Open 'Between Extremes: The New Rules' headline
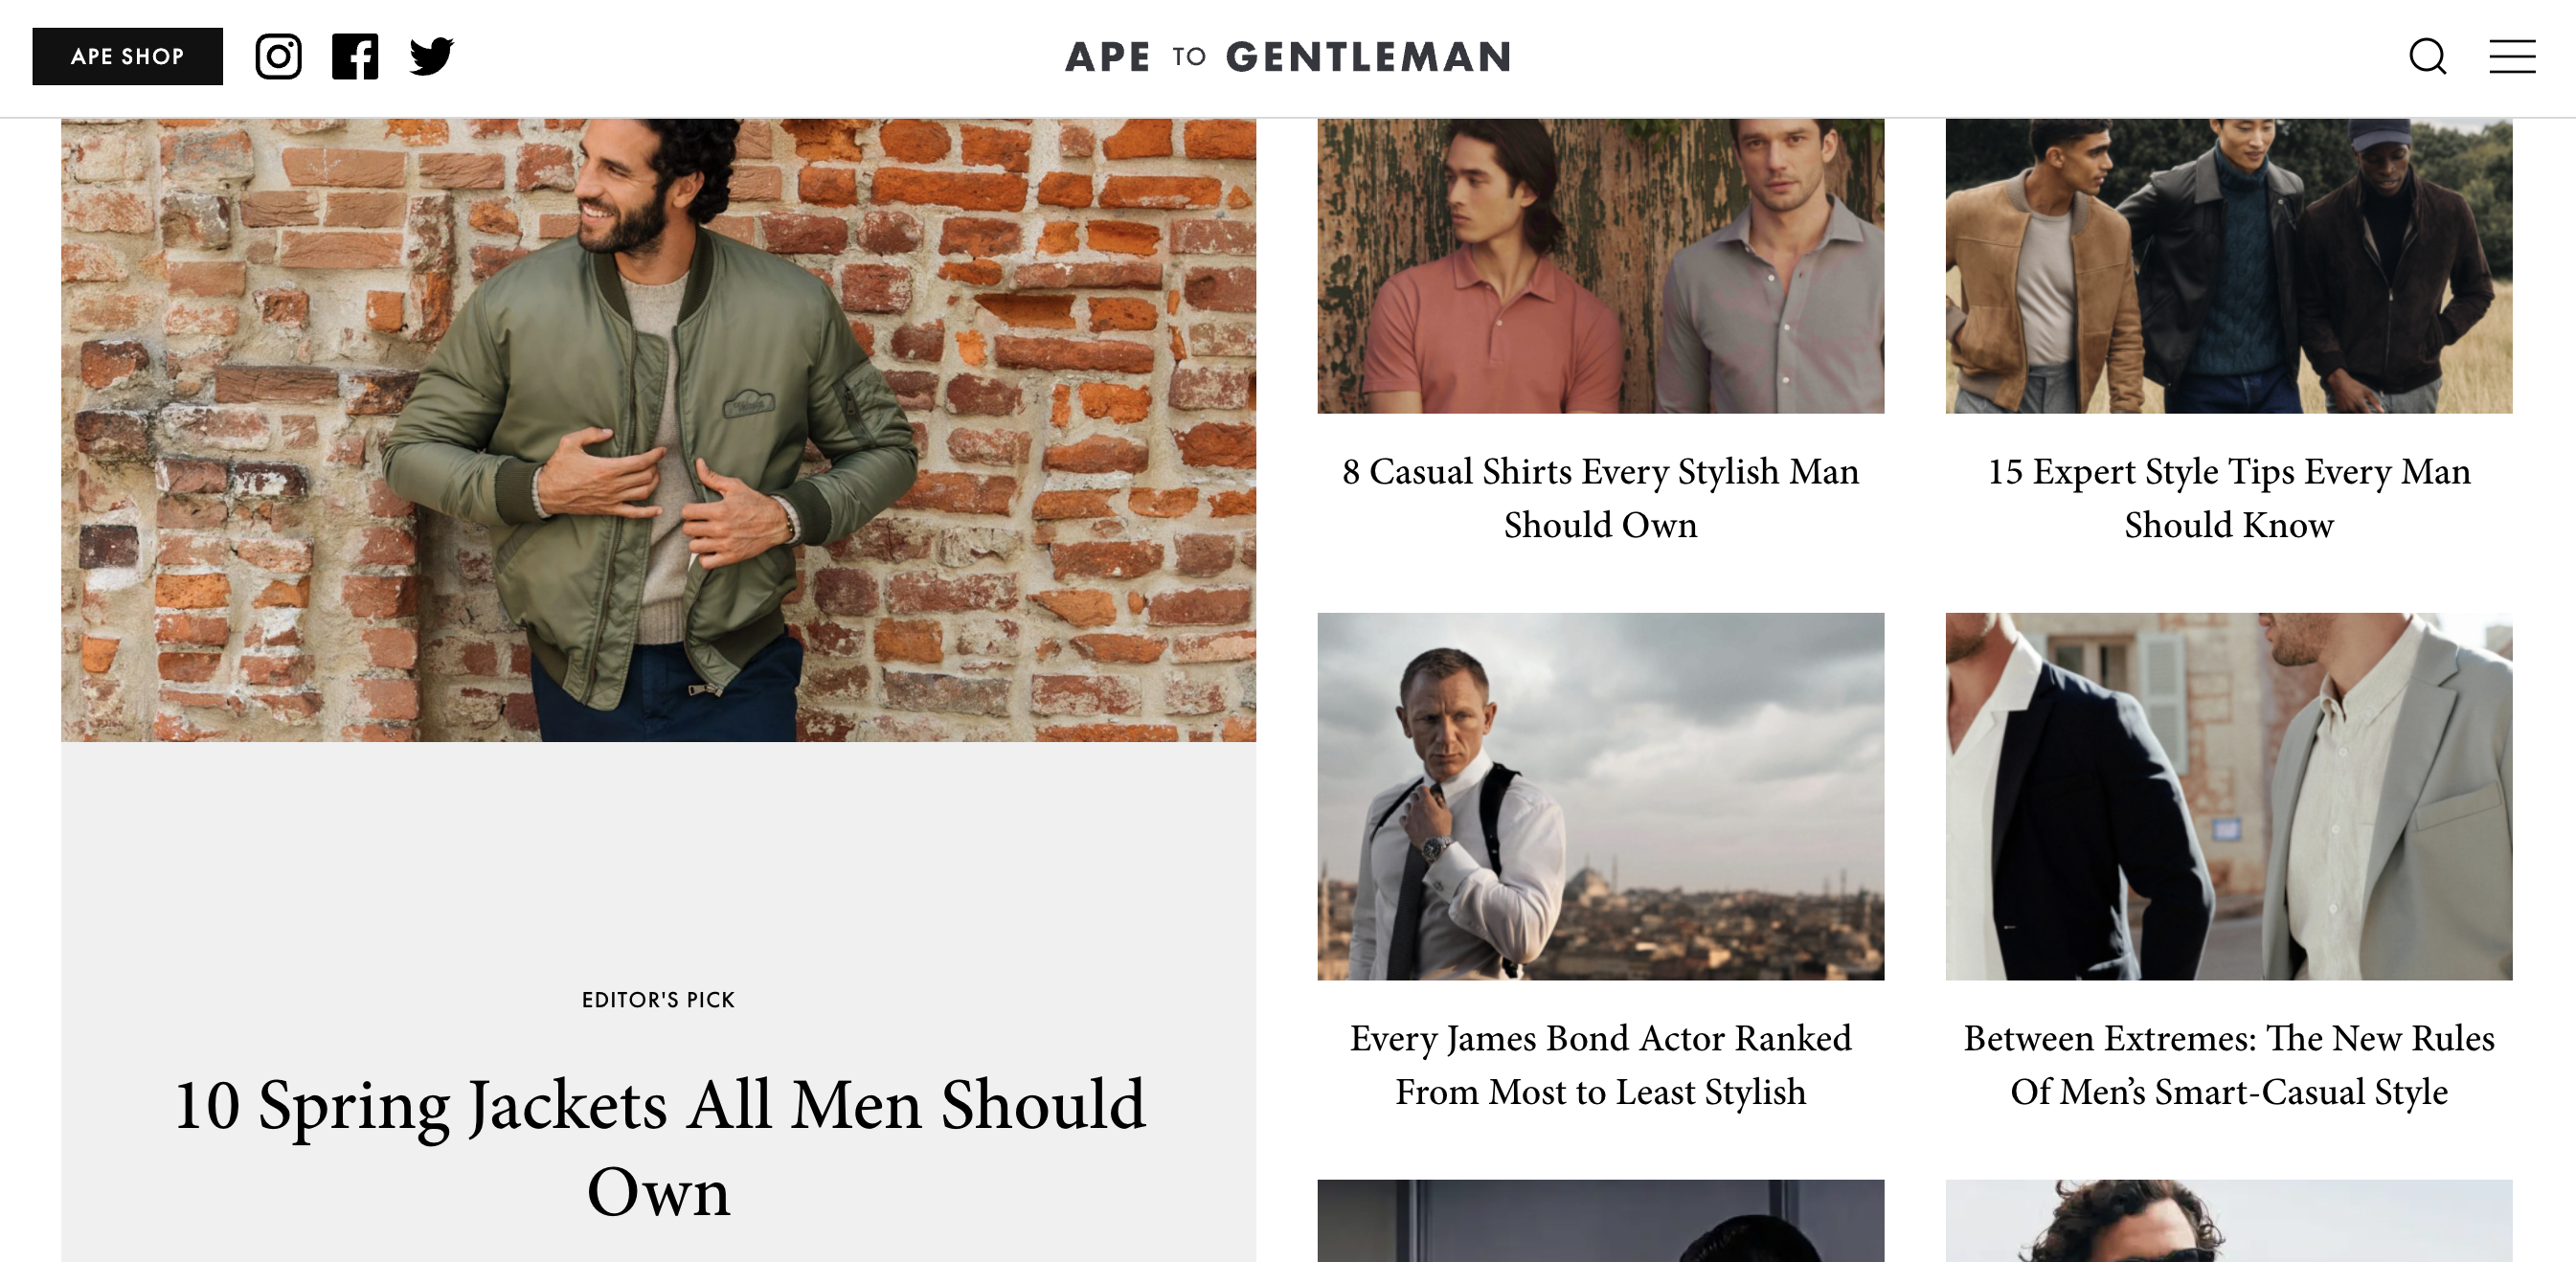This screenshot has height=1262, width=2576. (2228, 1065)
